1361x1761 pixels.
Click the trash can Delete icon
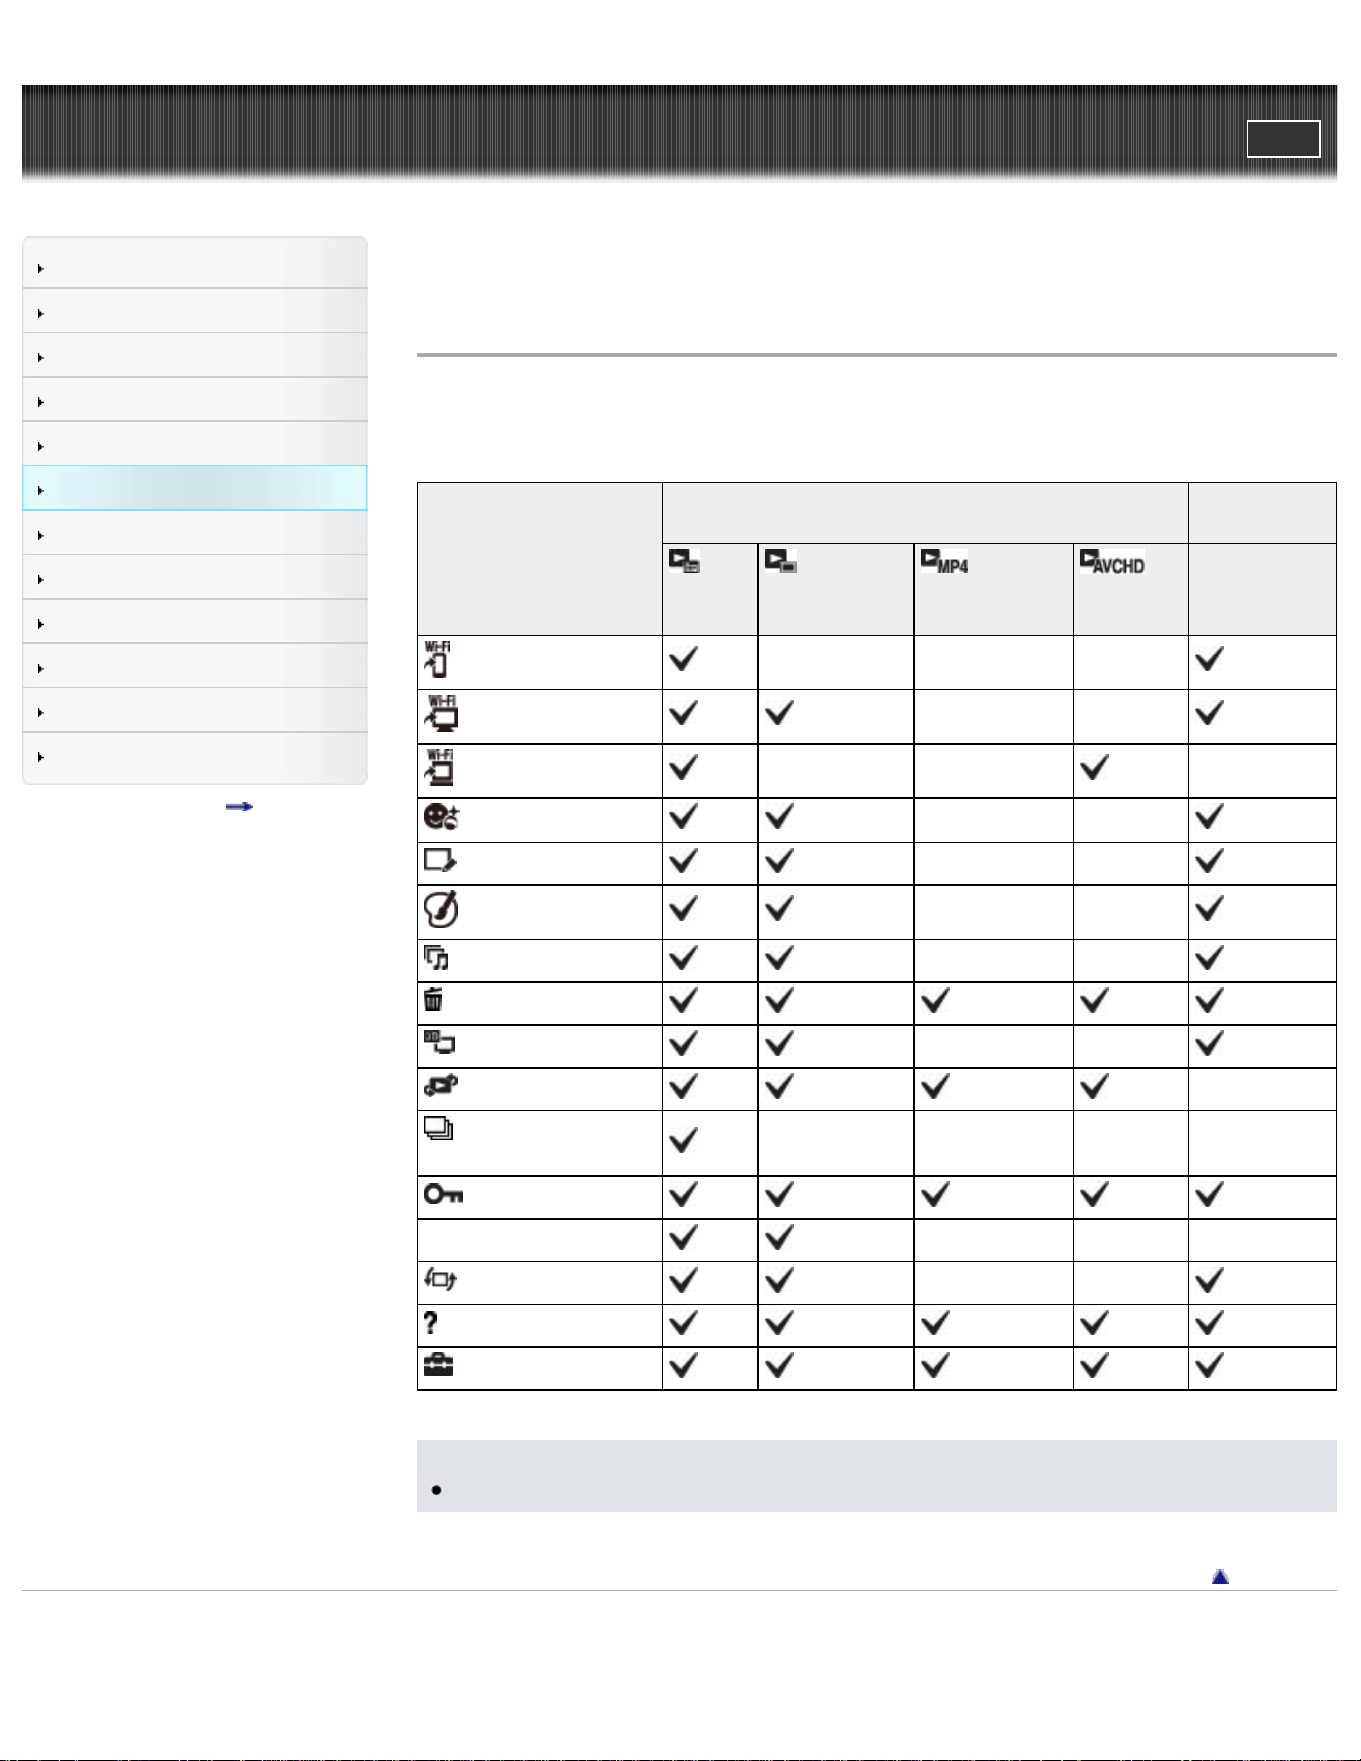tap(433, 999)
